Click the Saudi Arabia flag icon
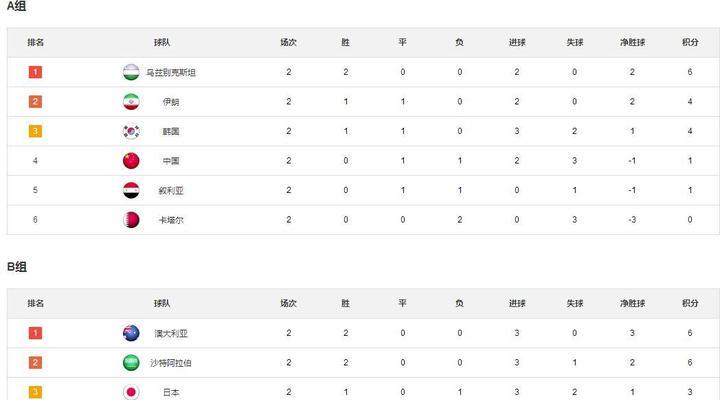Viewport: 722px width, 400px height. (131, 362)
